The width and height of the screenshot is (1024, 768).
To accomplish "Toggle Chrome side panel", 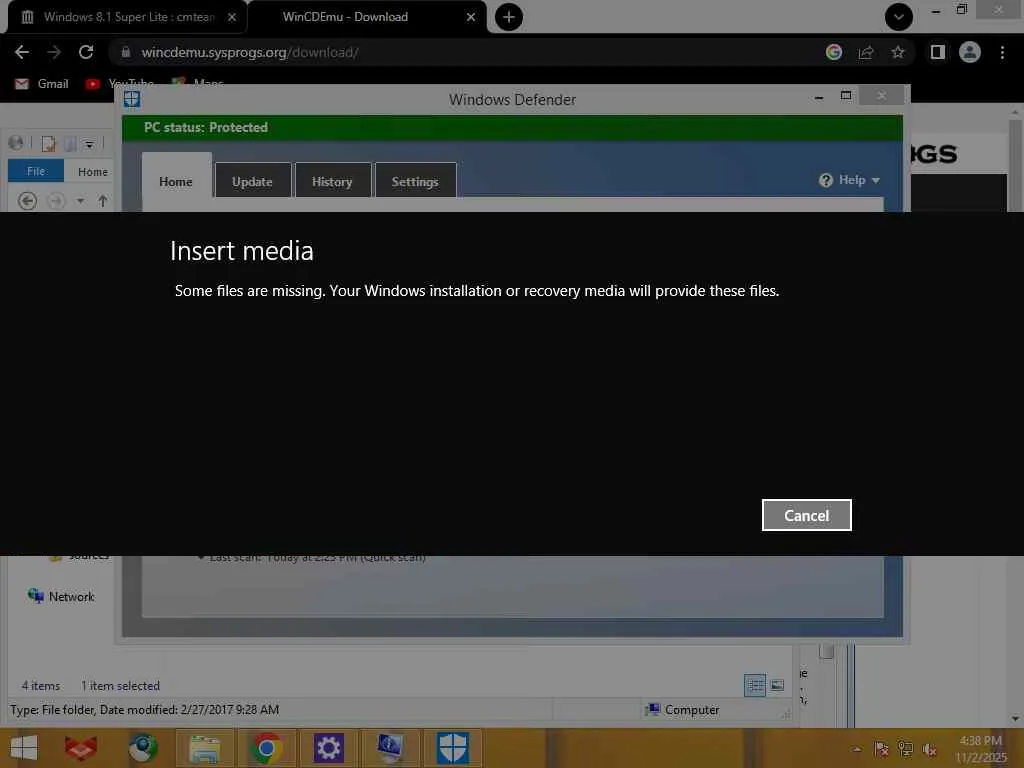I will click(937, 52).
